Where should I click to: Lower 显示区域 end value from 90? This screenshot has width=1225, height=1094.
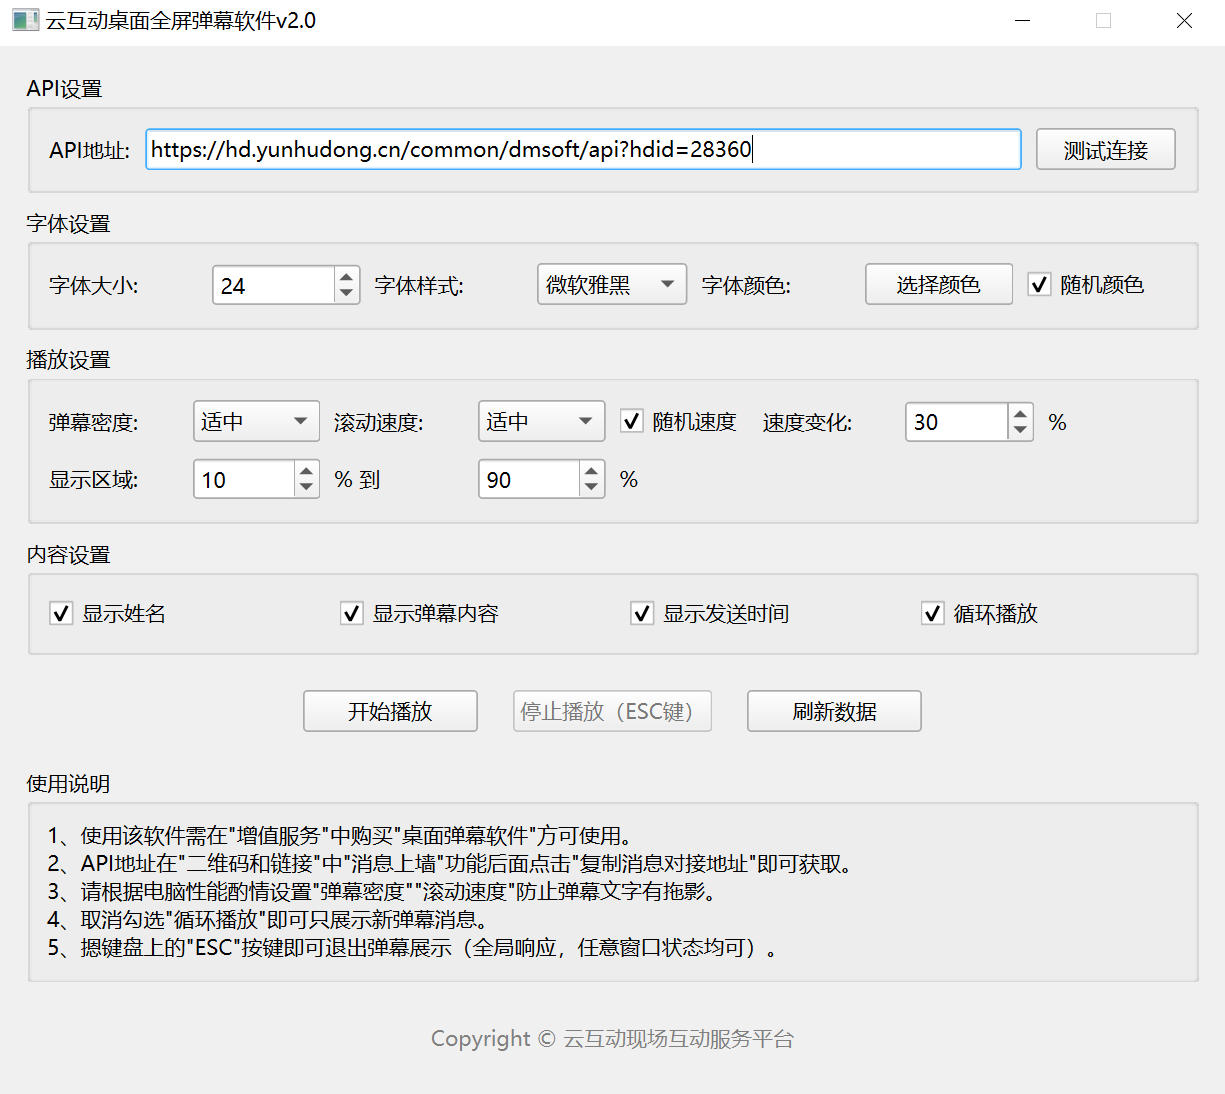point(591,487)
